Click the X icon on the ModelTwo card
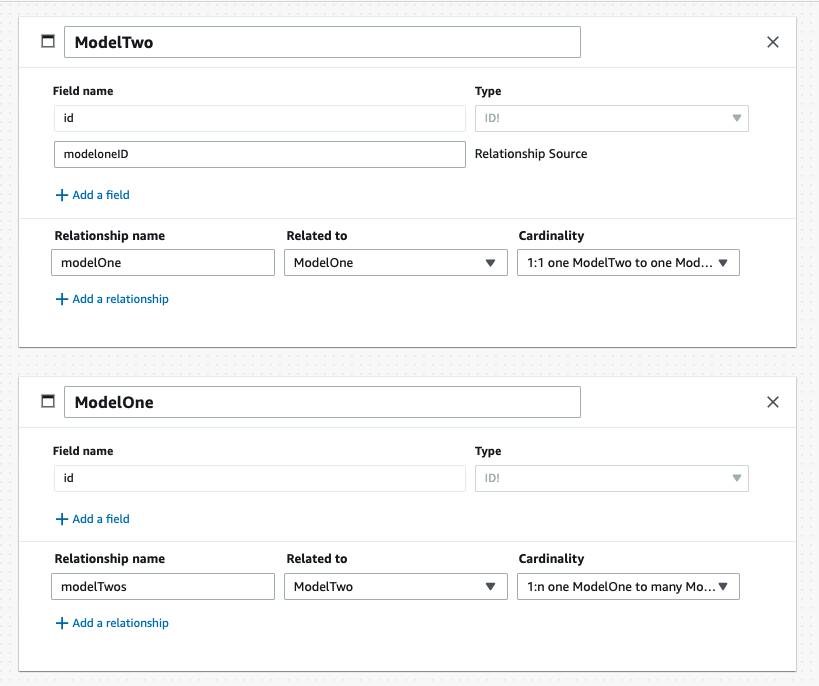The height and width of the screenshot is (686, 819). point(772,42)
